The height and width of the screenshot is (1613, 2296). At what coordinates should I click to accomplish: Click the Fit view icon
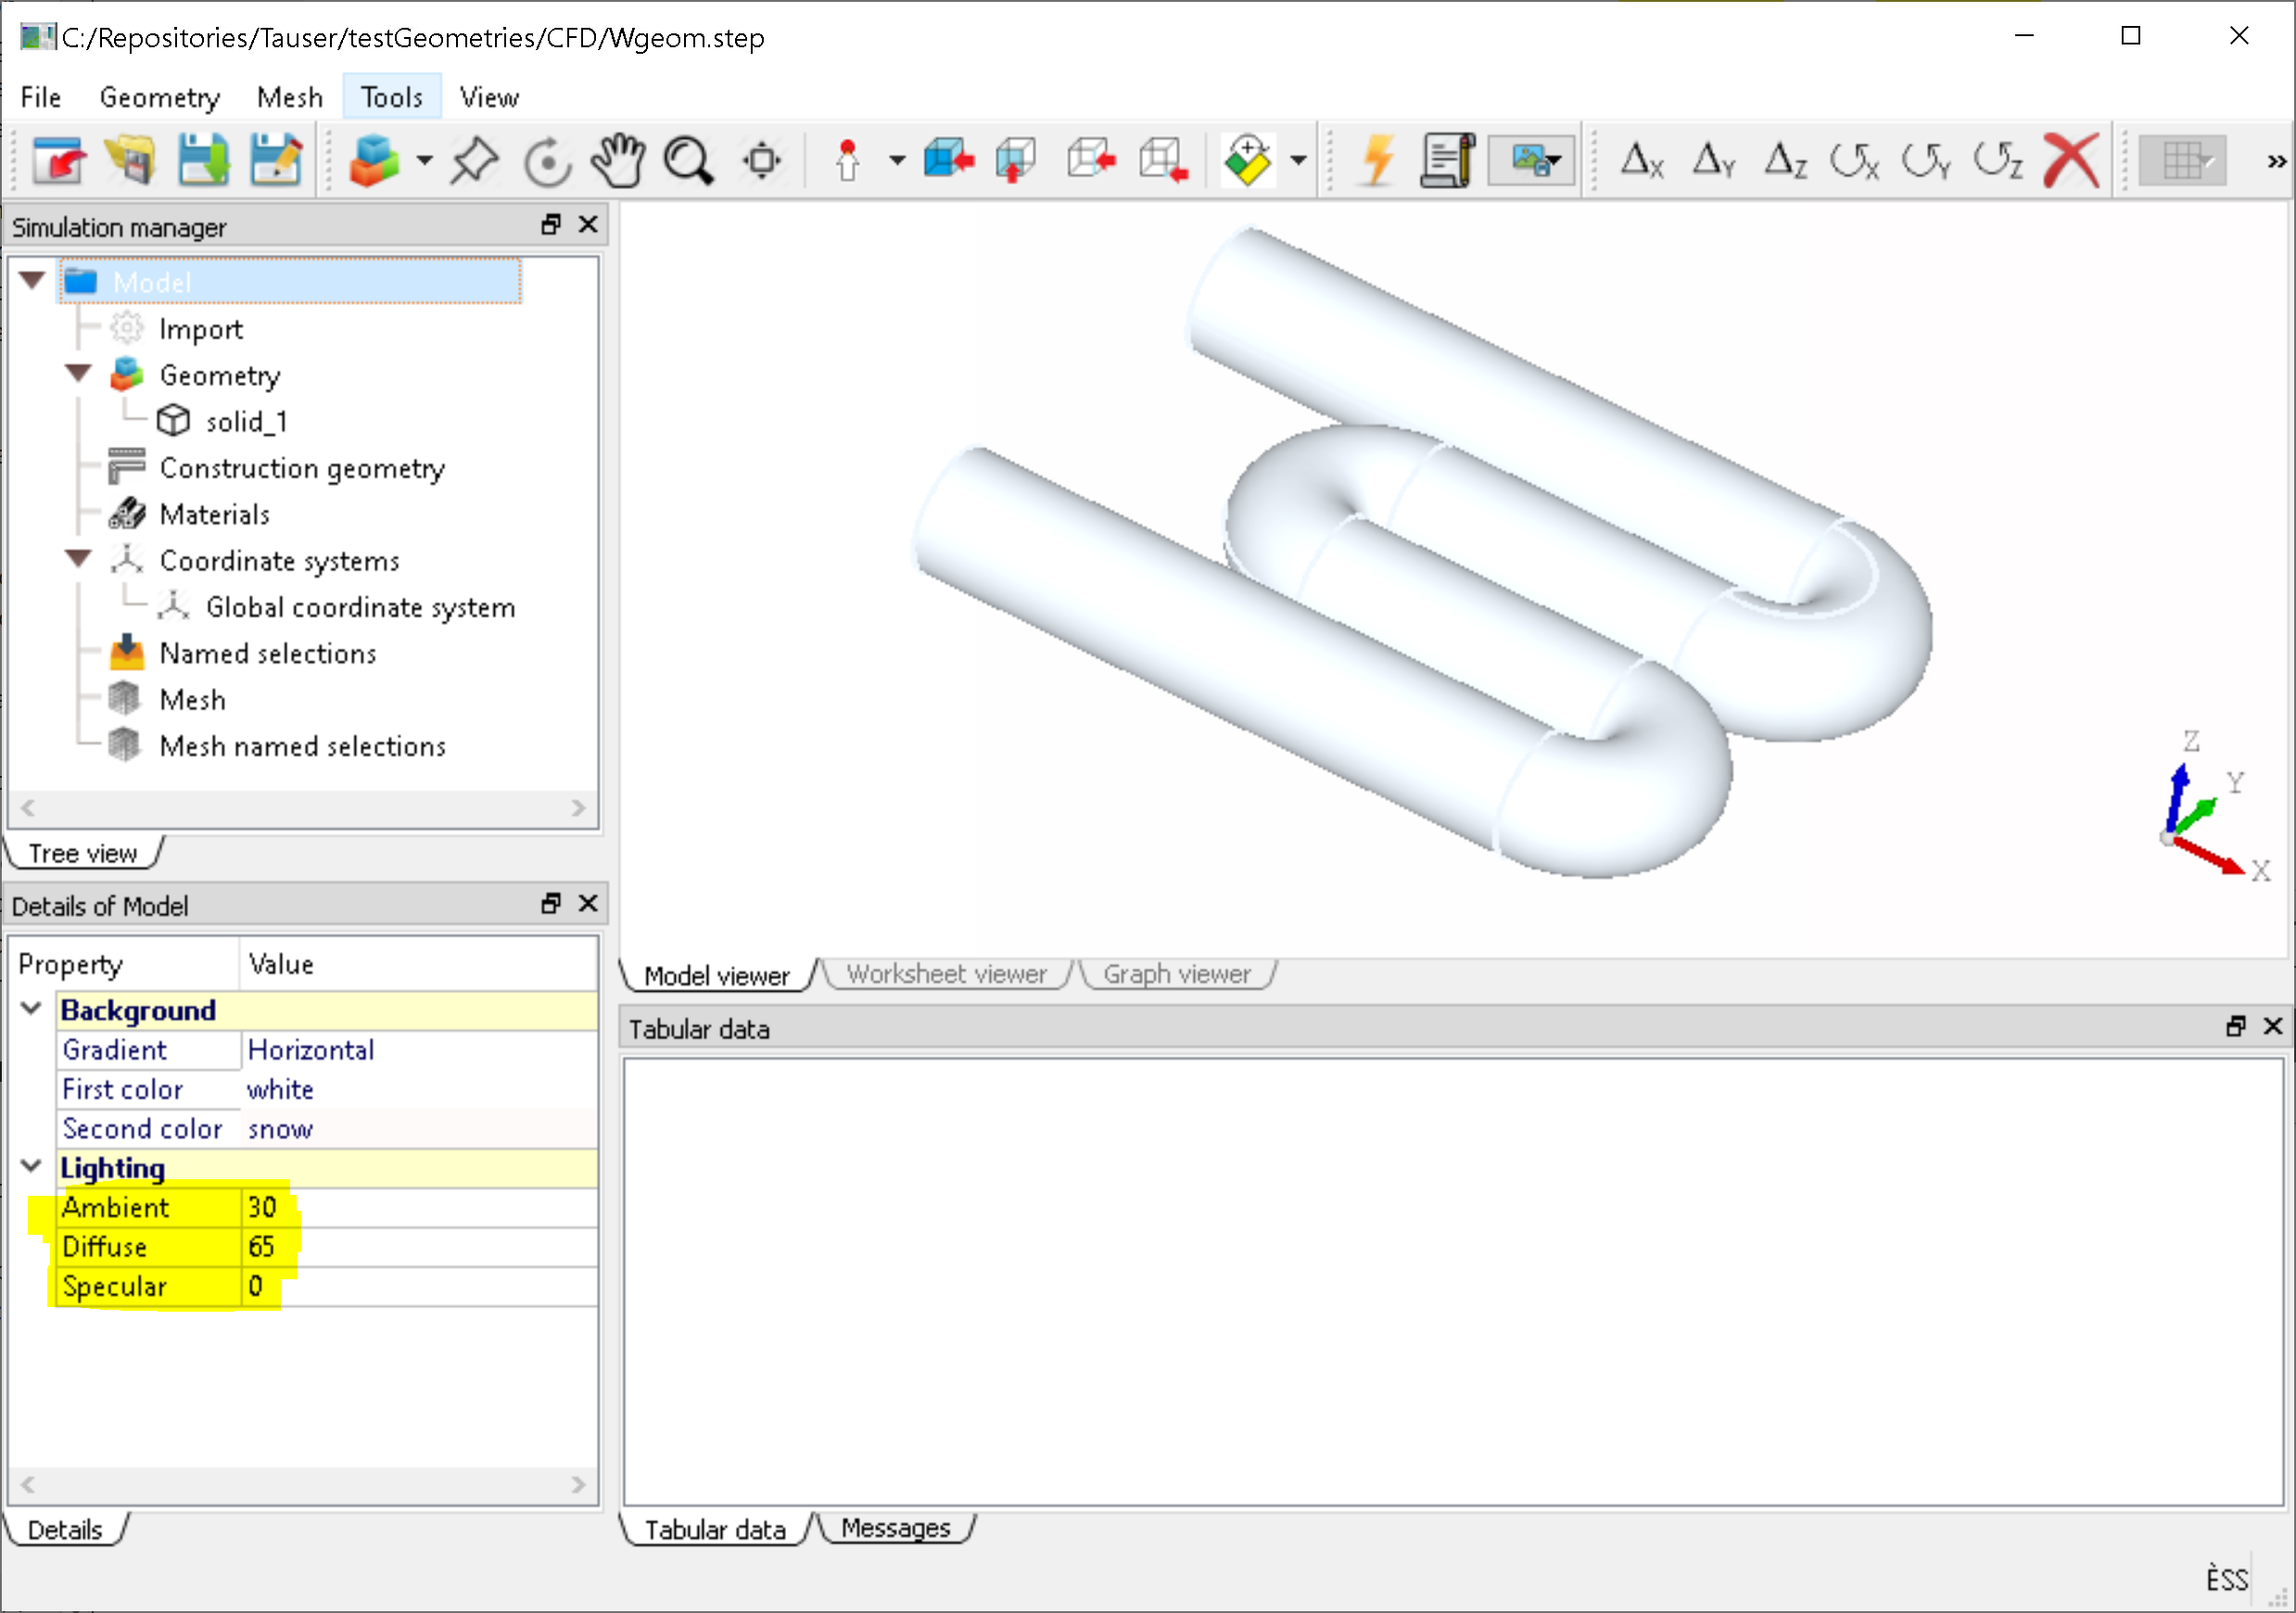point(761,159)
